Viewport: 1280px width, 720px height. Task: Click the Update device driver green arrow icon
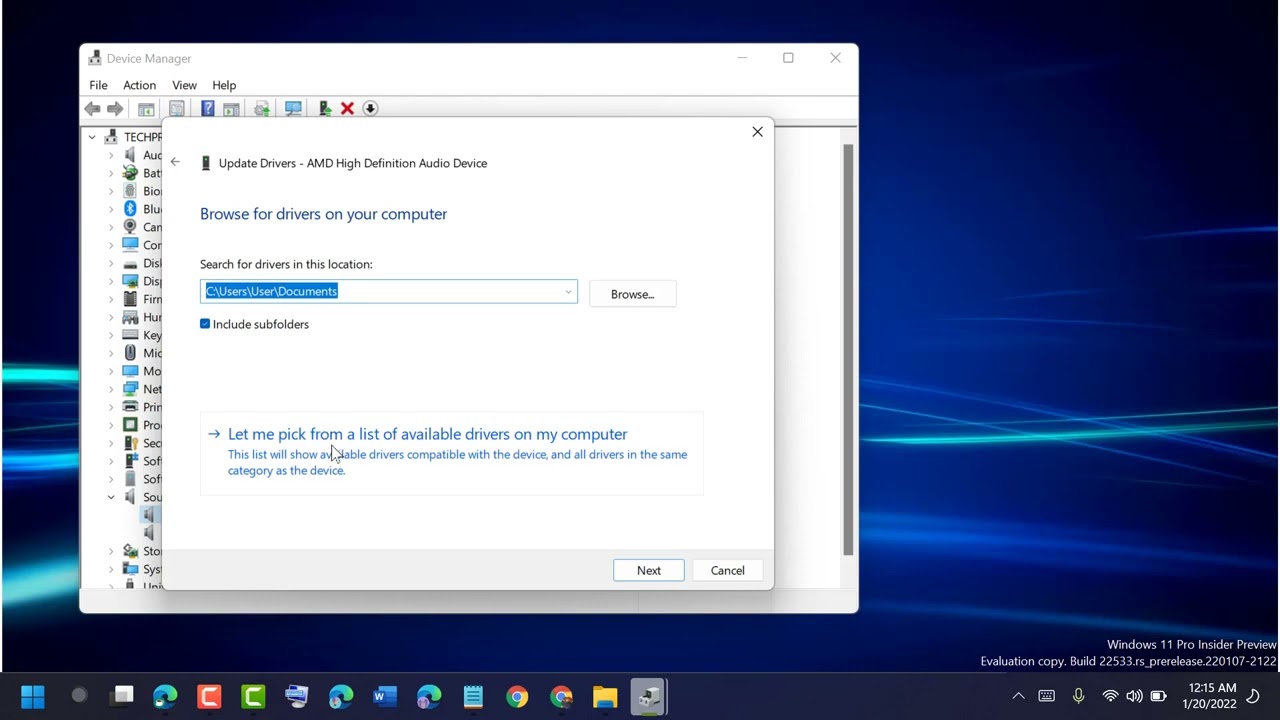[x=325, y=108]
